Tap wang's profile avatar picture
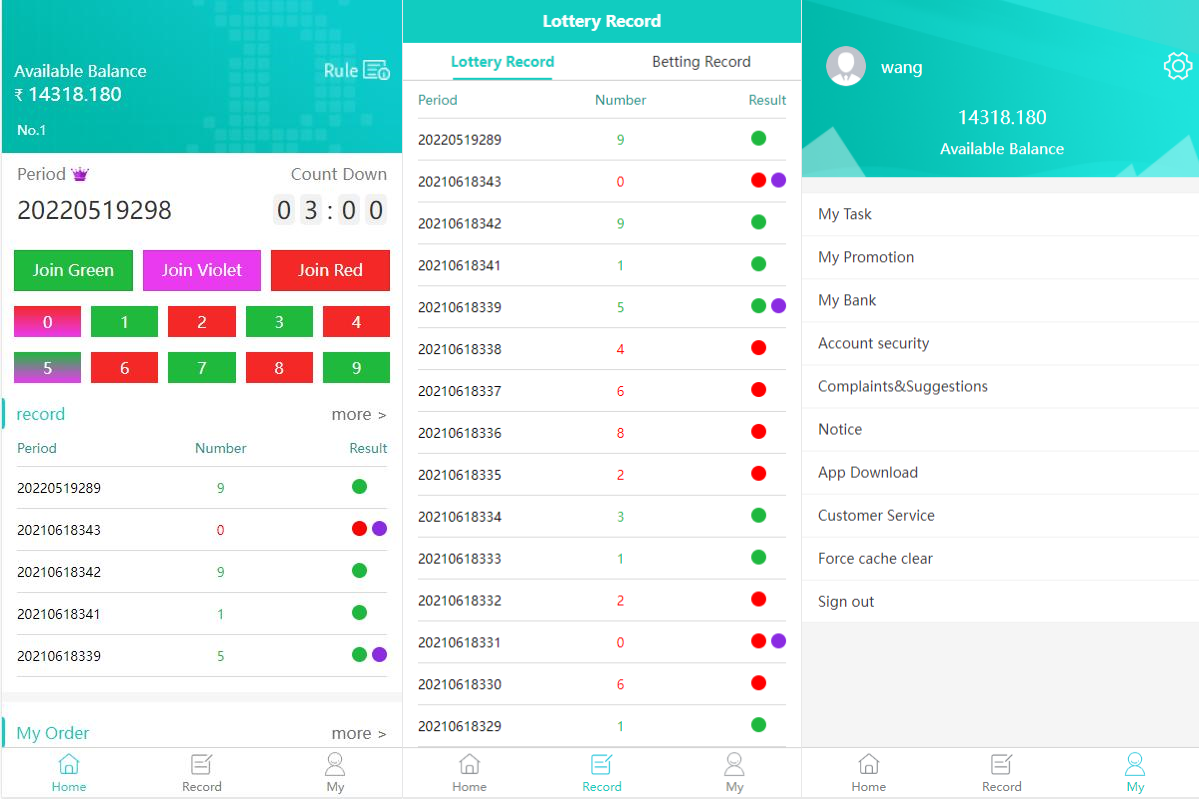This screenshot has width=1199, height=799. (845, 66)
